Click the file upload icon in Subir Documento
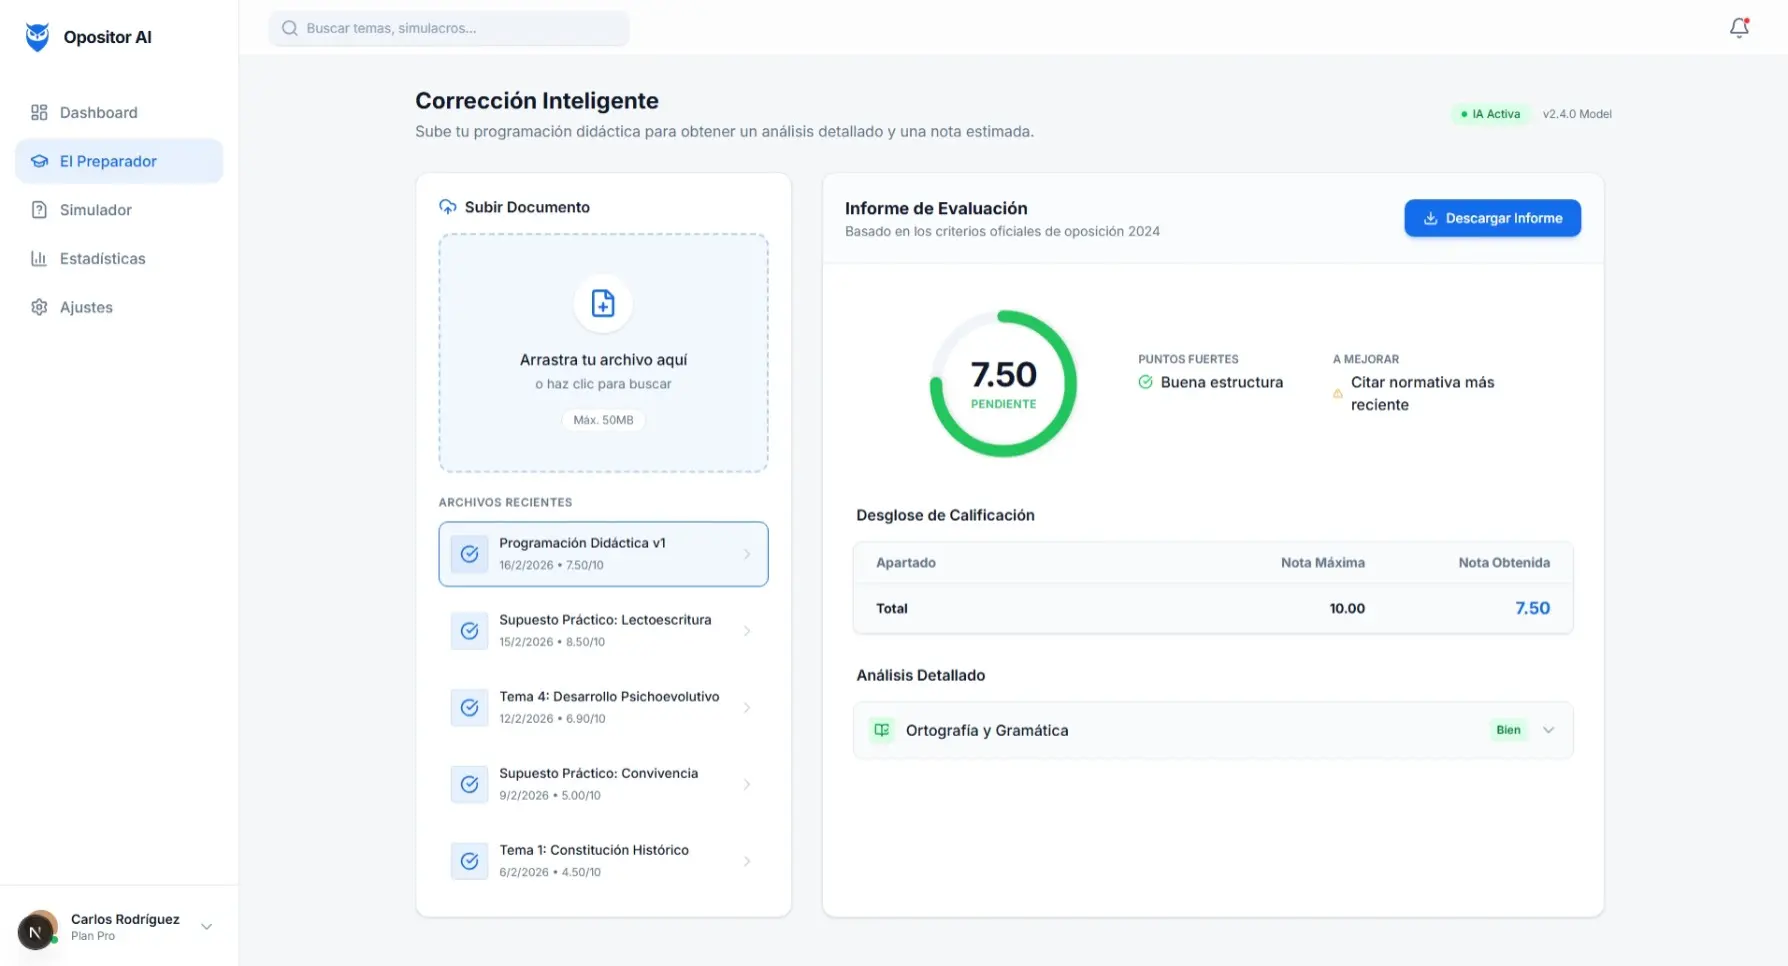Screen dimensions: 1788x966 [x=603, y=303]
